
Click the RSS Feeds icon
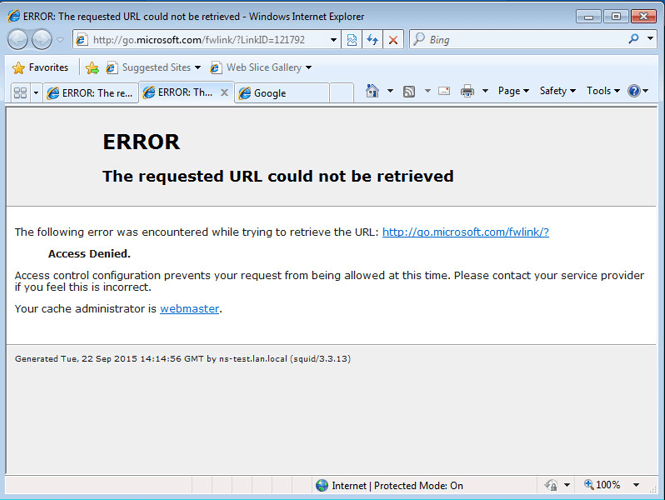click(x=409, y=91)
